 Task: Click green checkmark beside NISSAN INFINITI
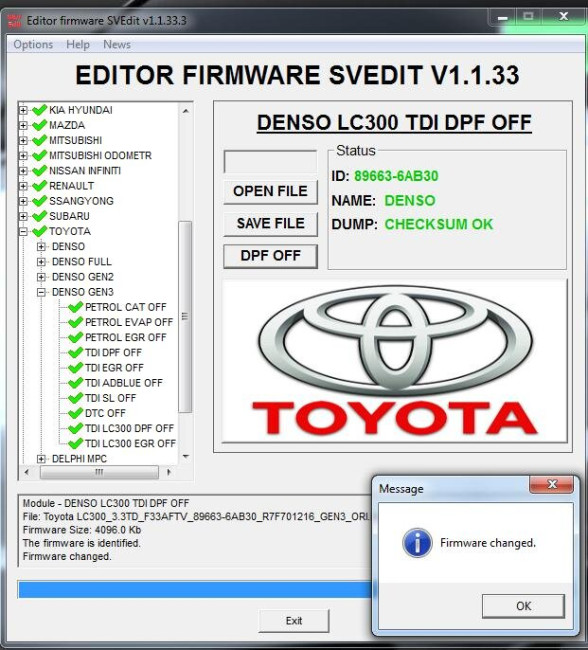click(x=39, y=170)
